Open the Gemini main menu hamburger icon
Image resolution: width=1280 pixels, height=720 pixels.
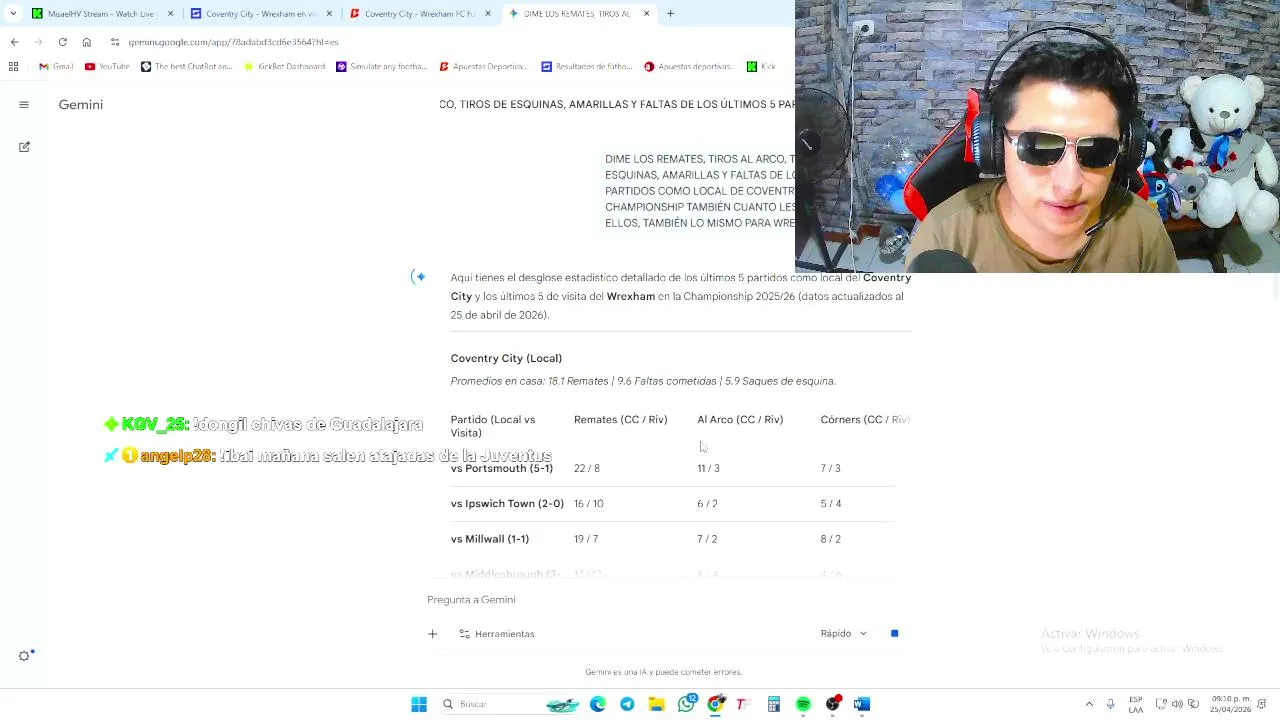(24, 104)
